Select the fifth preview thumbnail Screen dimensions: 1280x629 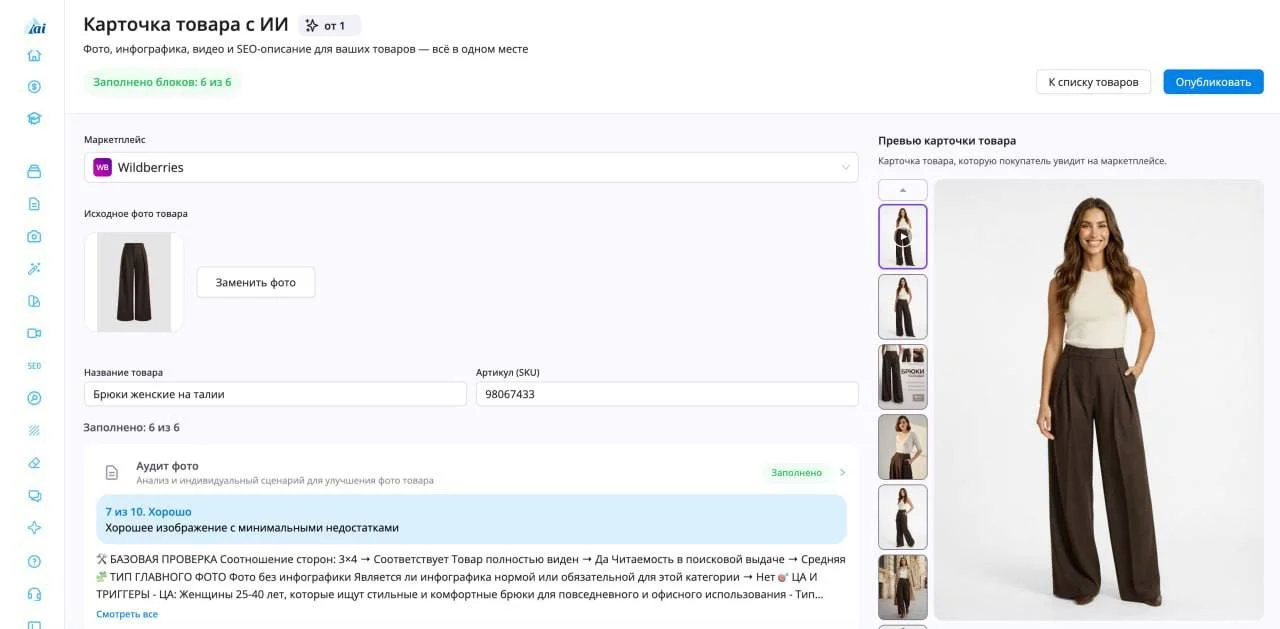click(x=903, y=517)
